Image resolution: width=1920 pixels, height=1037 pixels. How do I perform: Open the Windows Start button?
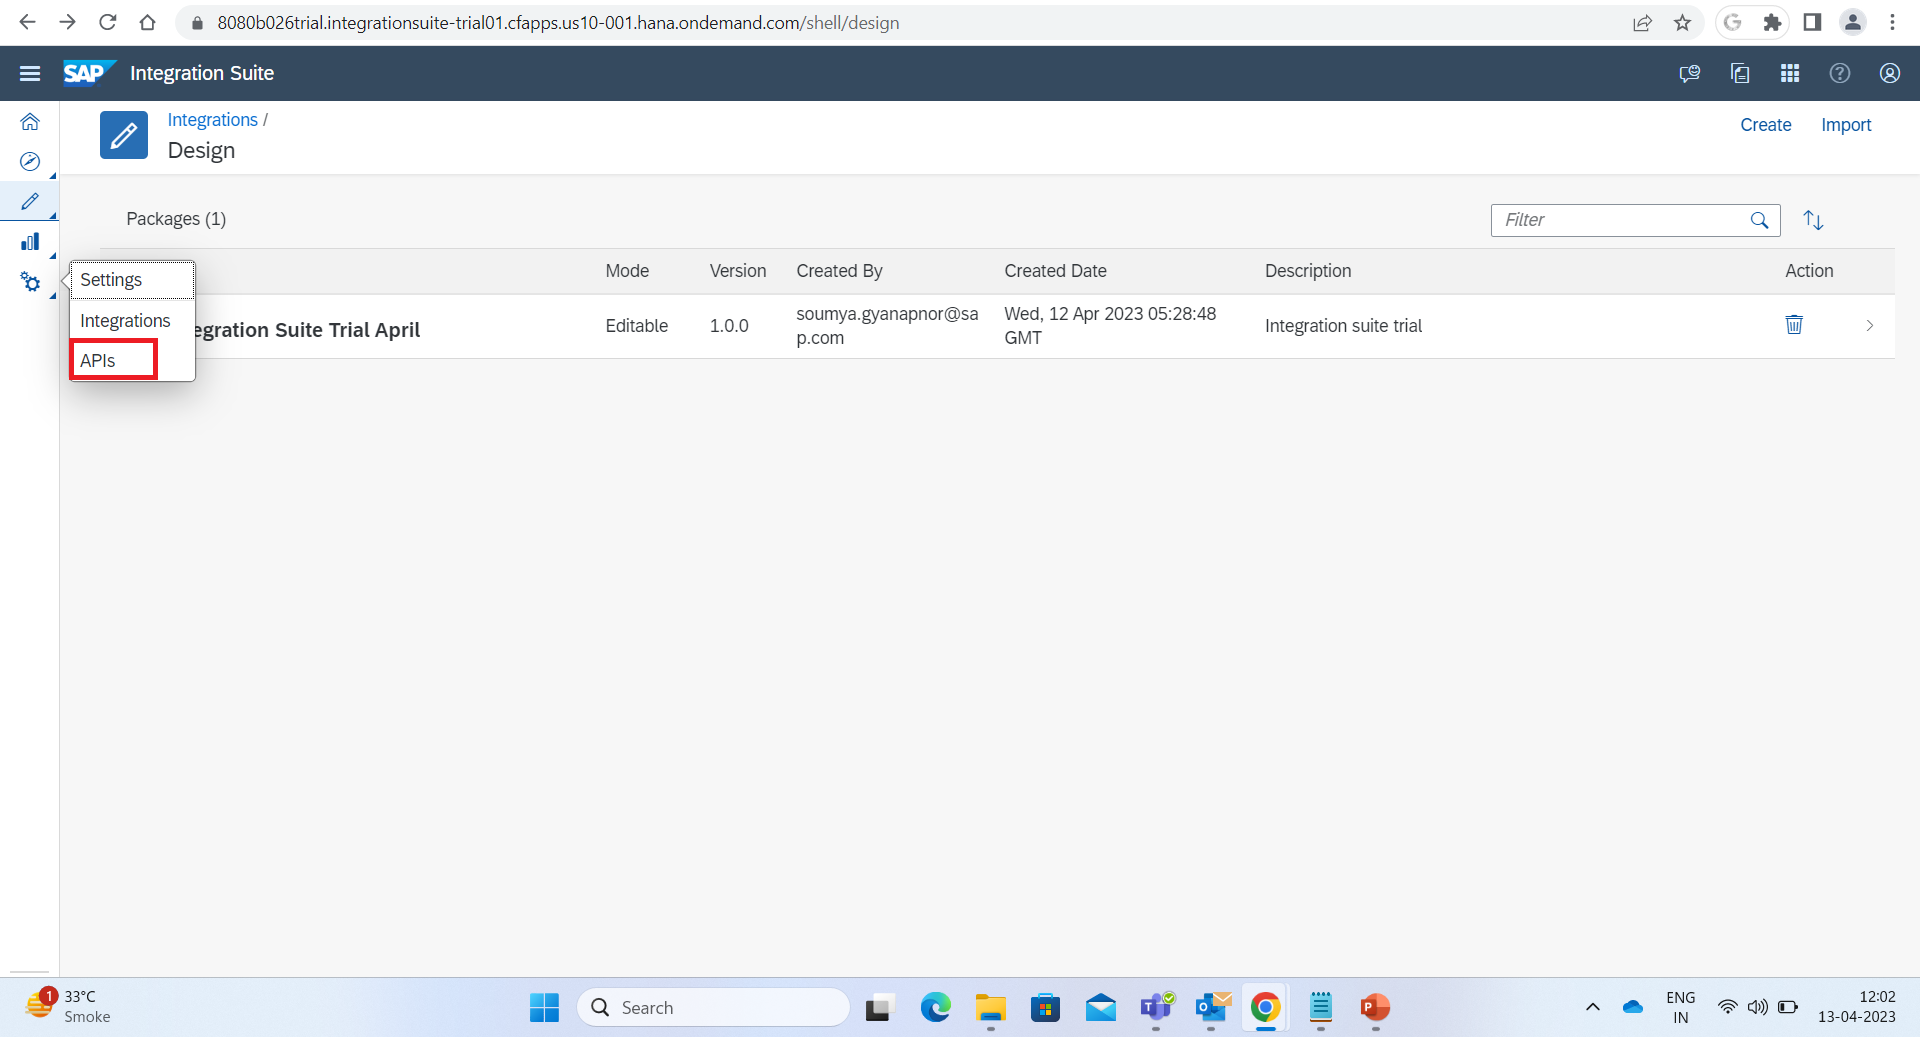(544, 1007)
